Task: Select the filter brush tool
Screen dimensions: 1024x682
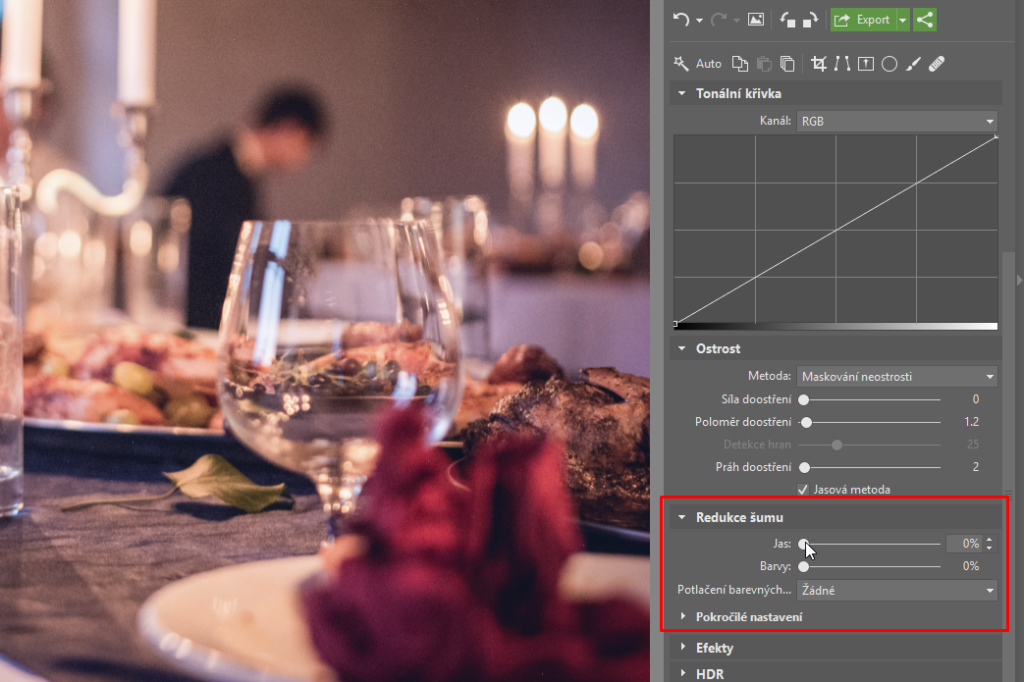Action: click(x=913, y=63)
